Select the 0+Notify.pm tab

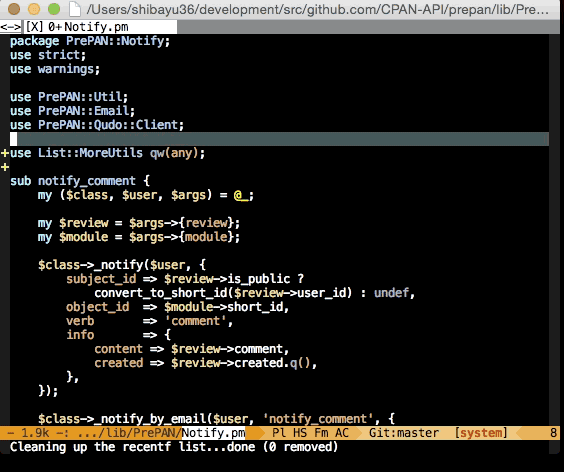[88, 27]
